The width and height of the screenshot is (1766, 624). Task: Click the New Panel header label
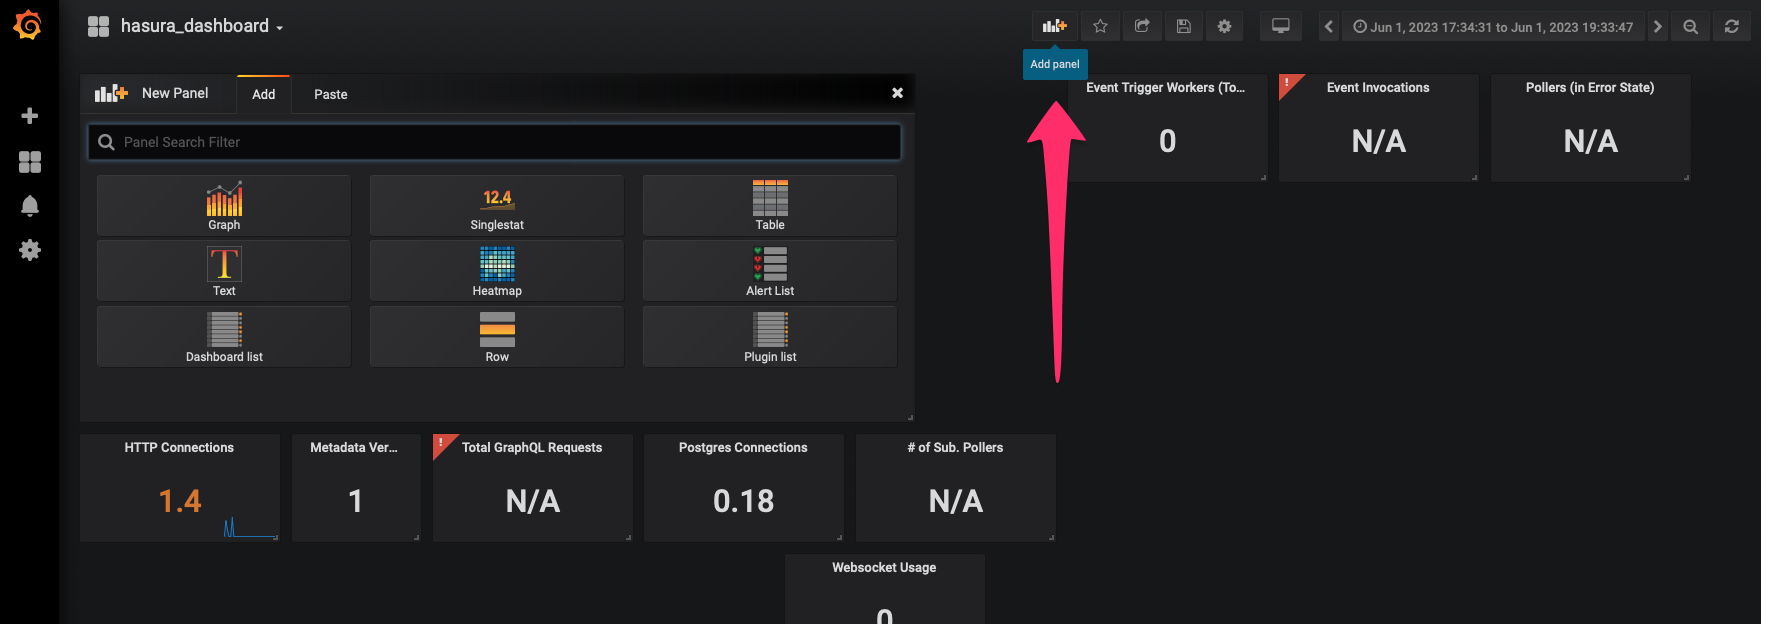pyautogui.click(x=175, y=93)
